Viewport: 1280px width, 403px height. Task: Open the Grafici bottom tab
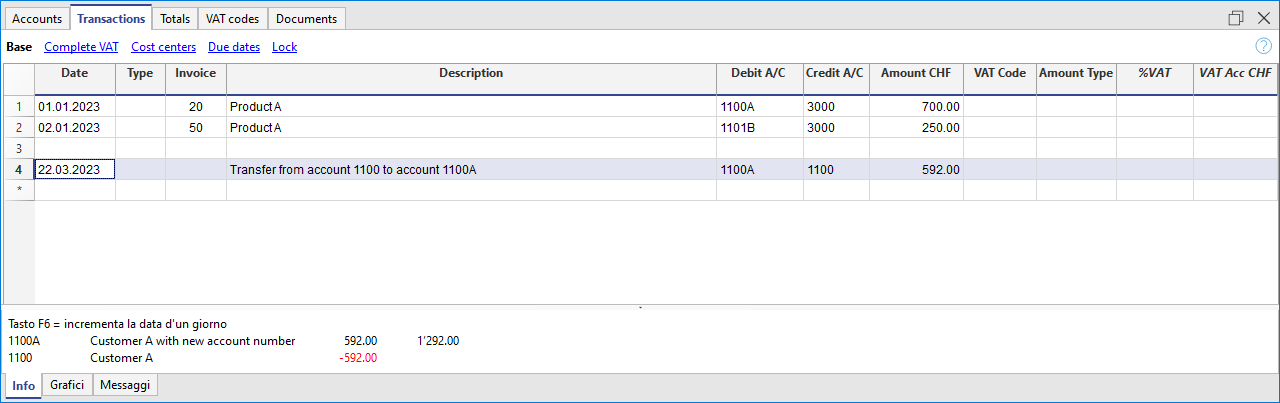click(69, 385)
